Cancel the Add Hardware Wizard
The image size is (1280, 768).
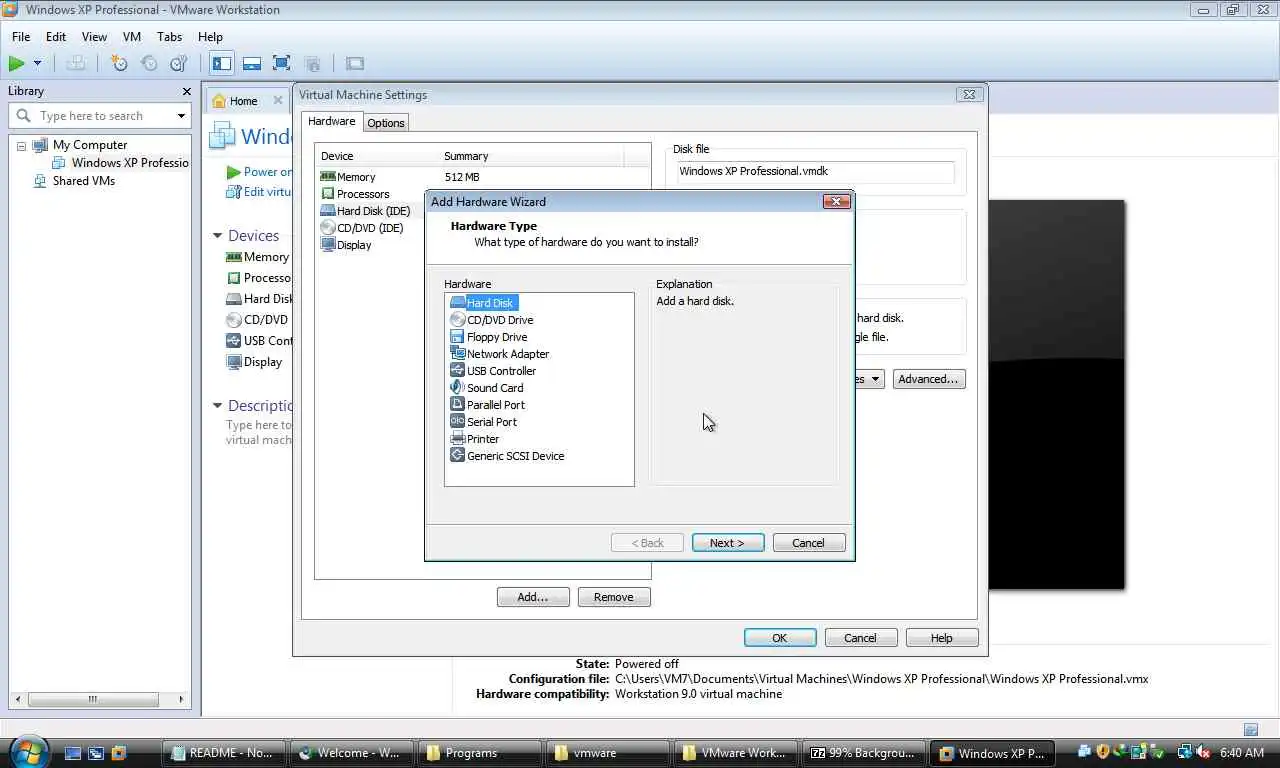[809, 543]
